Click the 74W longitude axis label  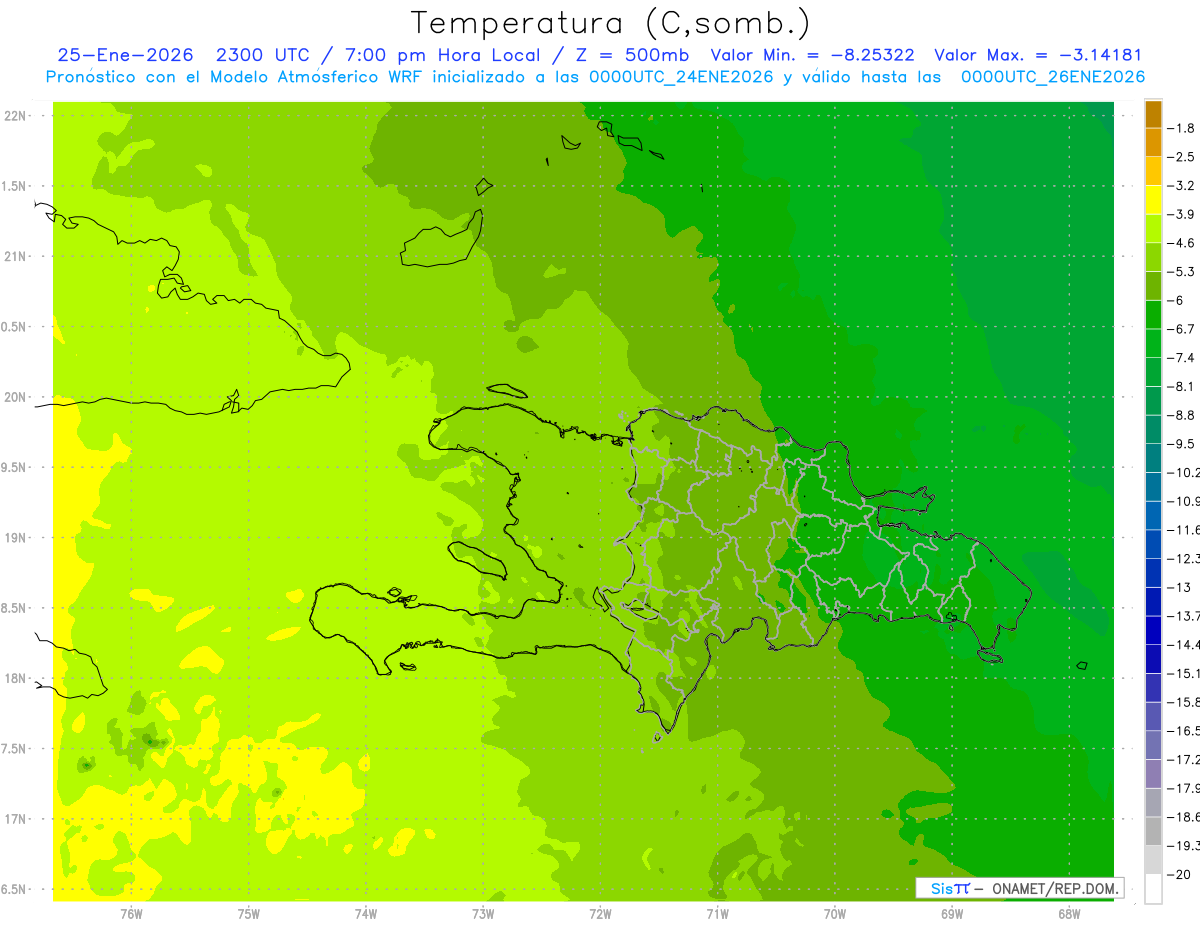(x=366, y=913)
